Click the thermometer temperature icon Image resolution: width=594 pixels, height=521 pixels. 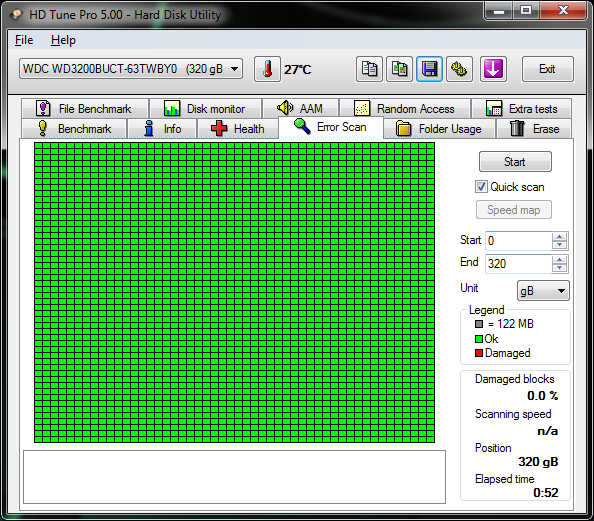pos(267,69)
